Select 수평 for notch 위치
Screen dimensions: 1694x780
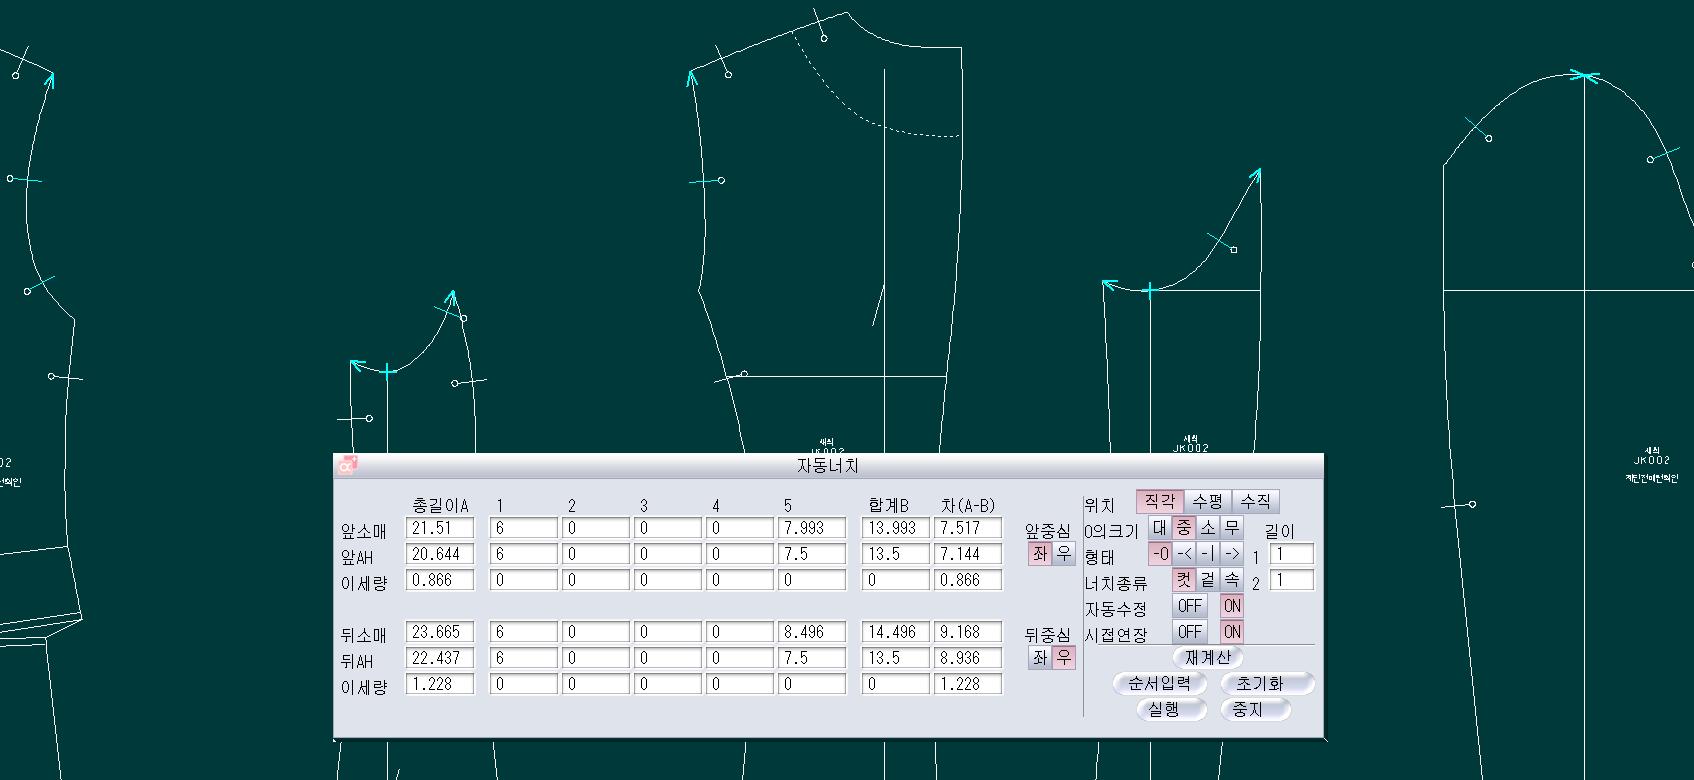(x=1208, y=501)
